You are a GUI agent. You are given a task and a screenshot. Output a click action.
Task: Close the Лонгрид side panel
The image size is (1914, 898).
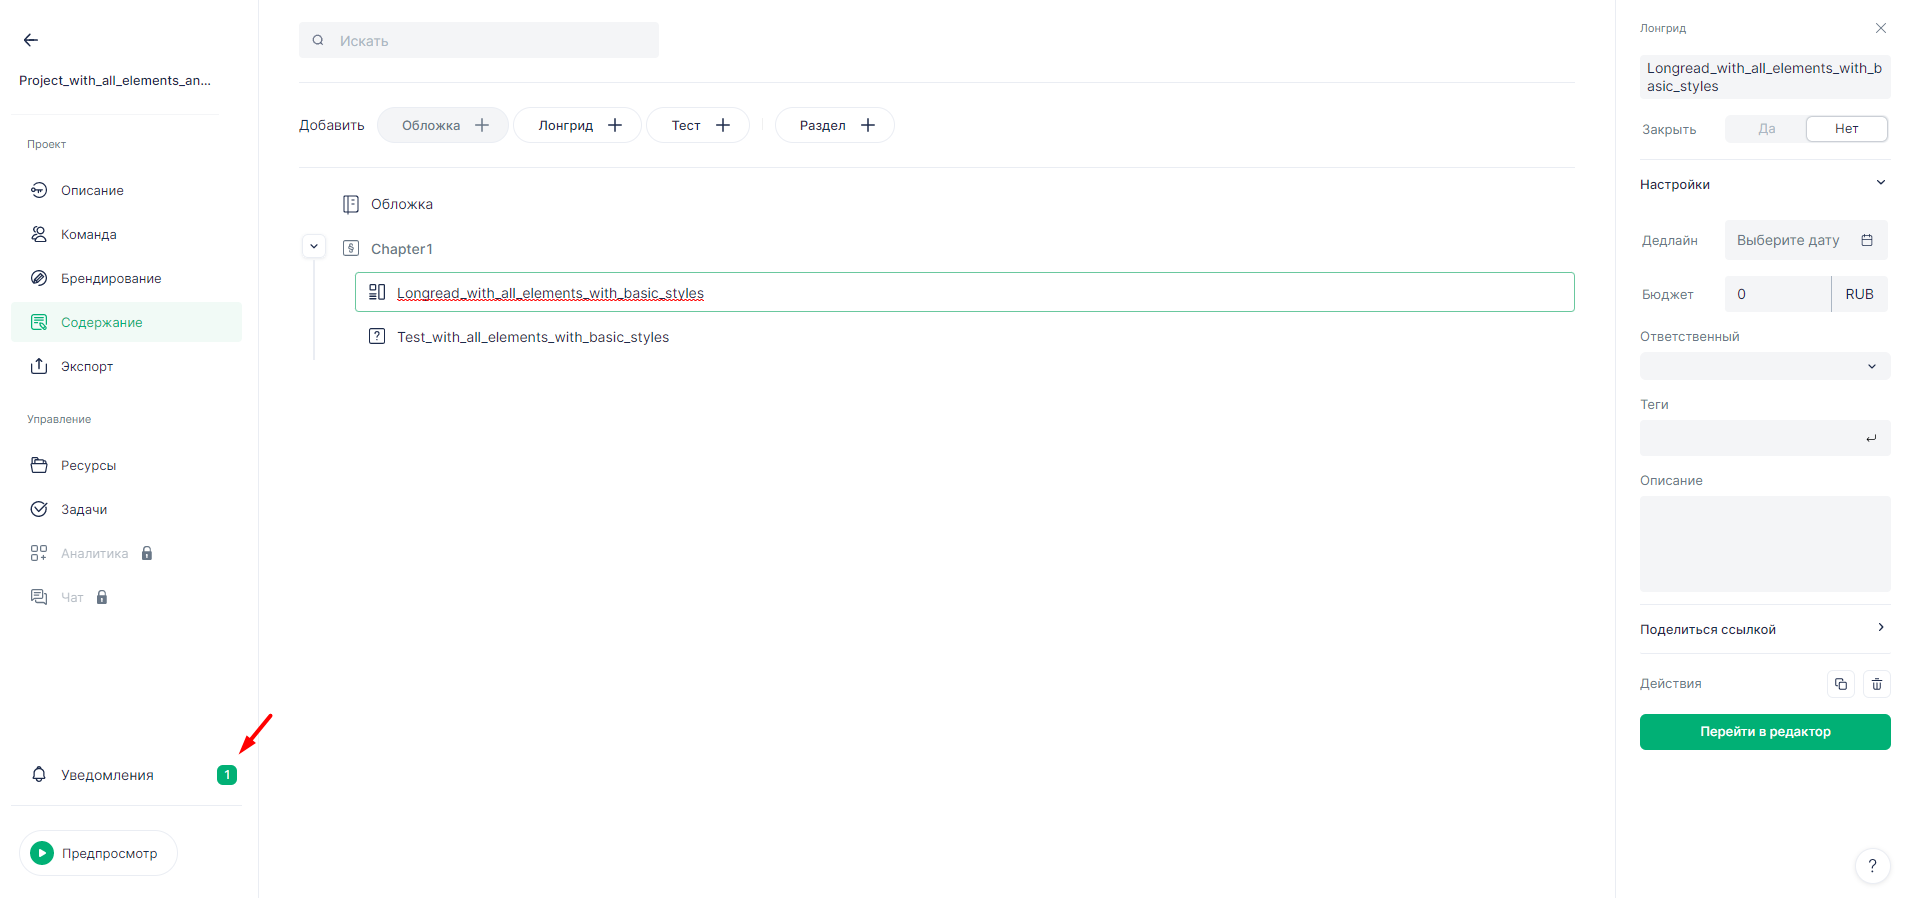(x=1880, y=28)
